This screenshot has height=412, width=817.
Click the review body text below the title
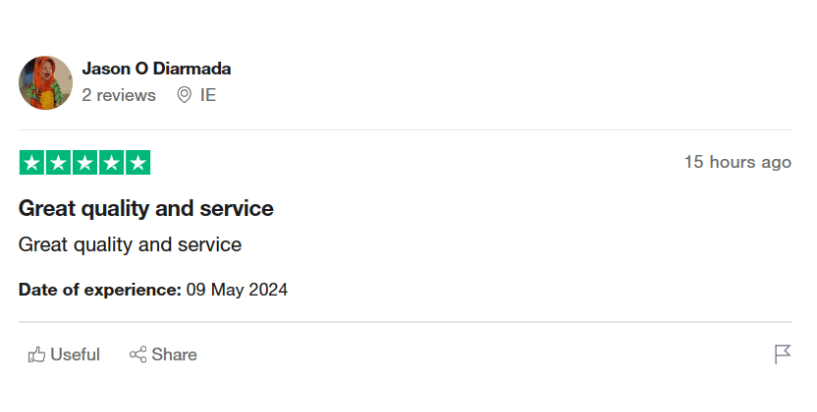(130, 244)
